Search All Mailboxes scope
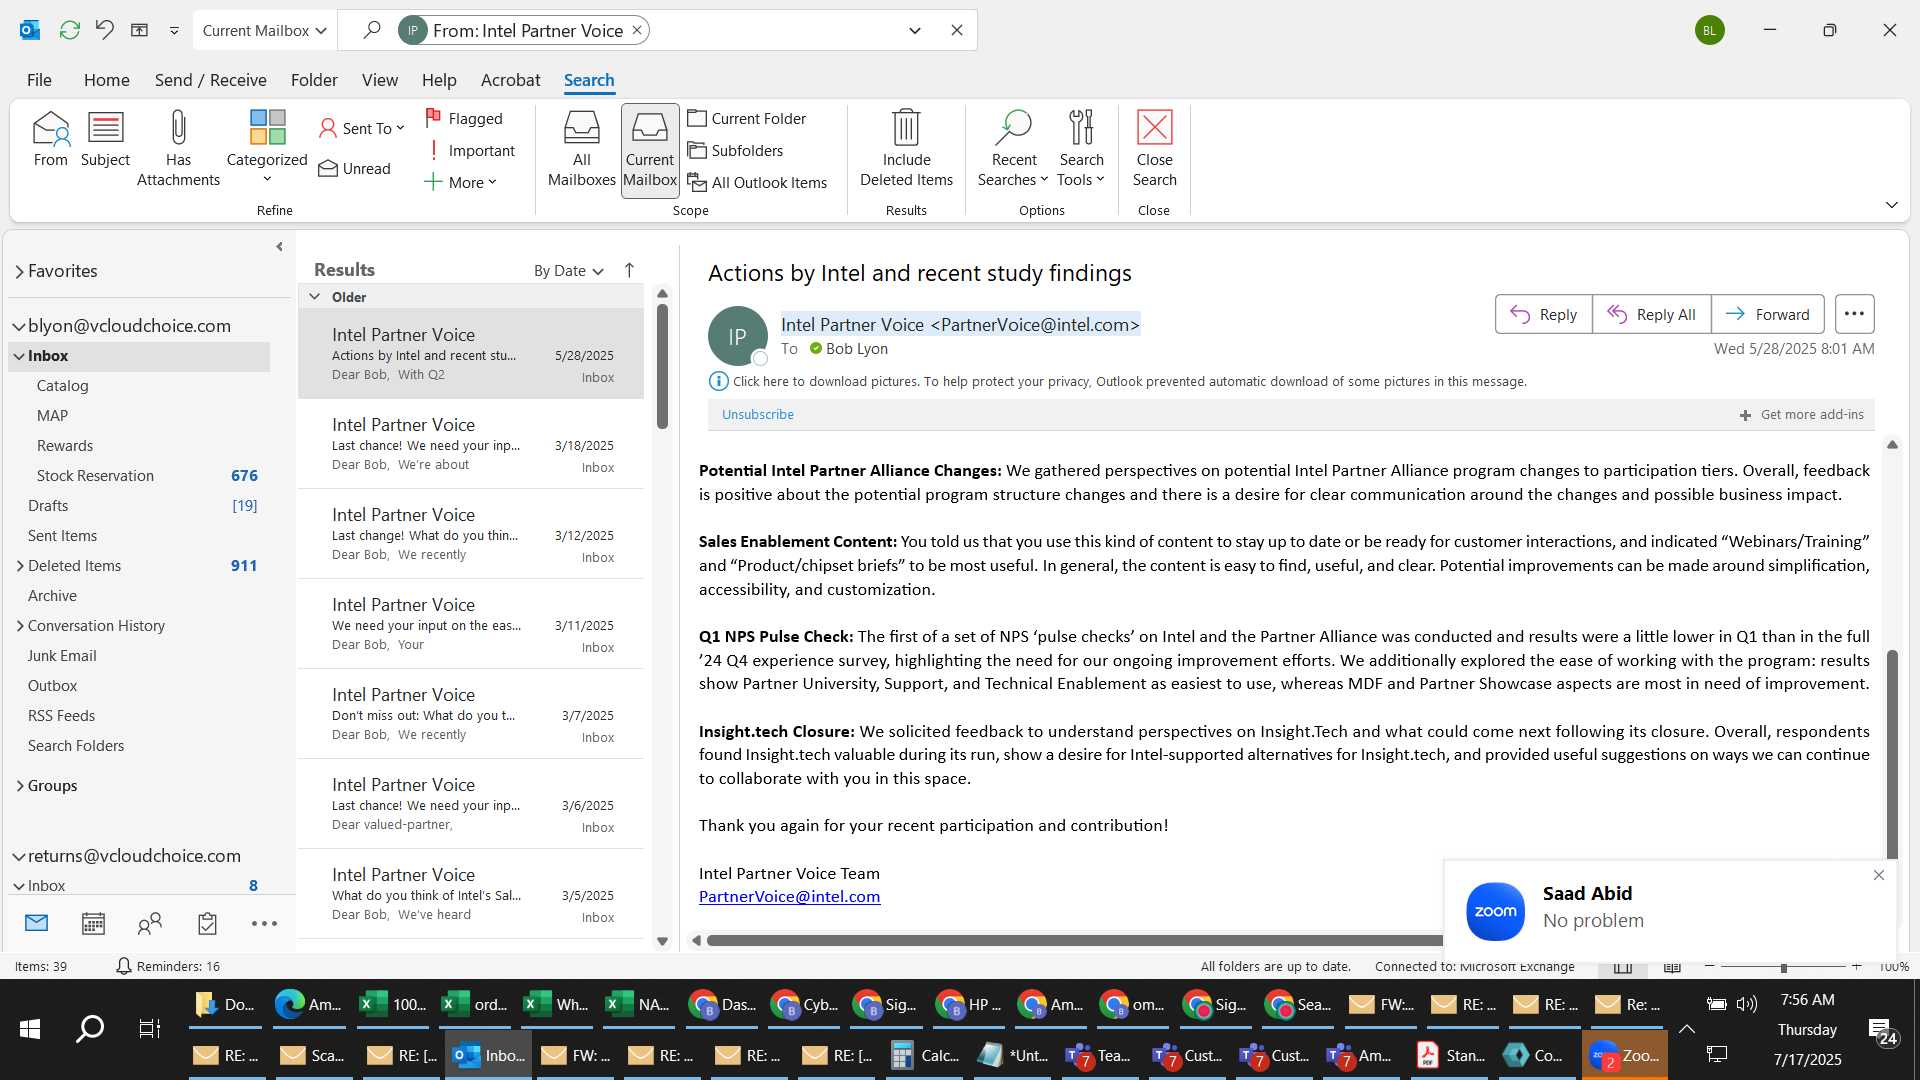 [x=581, y=150]
